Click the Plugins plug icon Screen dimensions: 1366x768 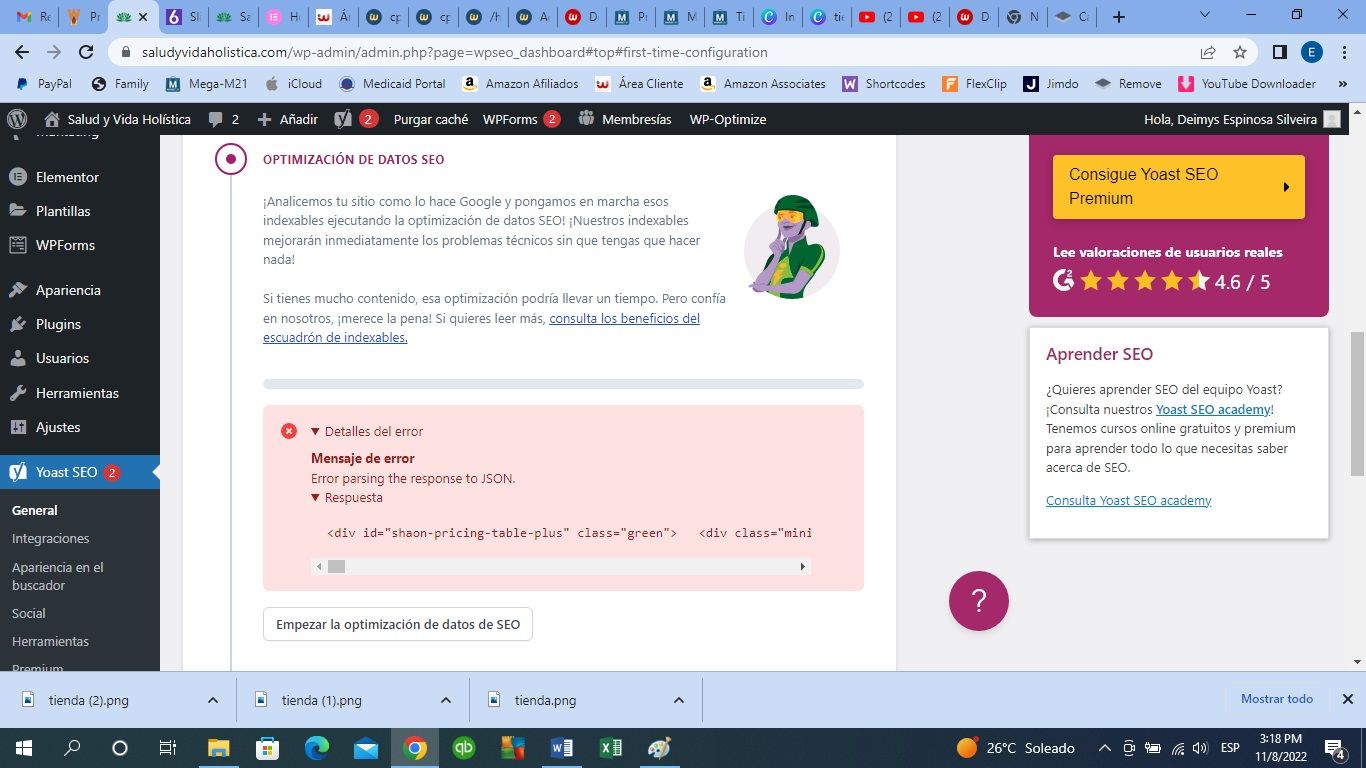(18, 324)
